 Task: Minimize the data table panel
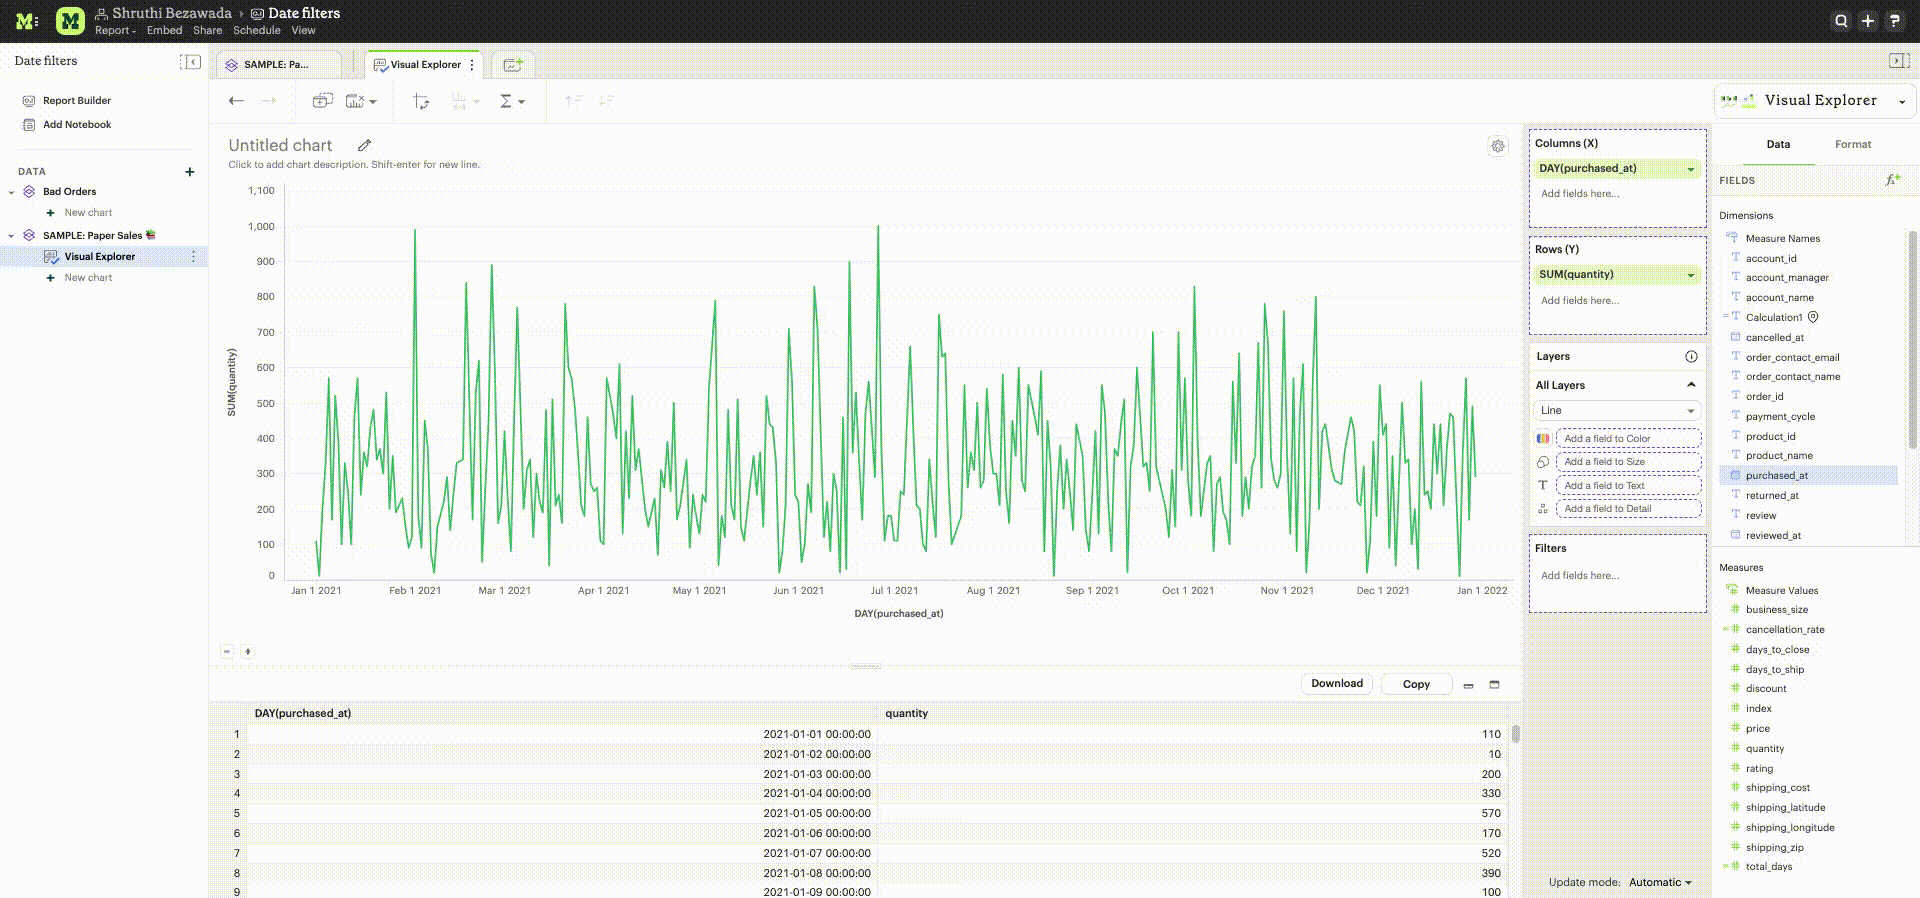pyautogui.click(x=1468, y=685)
